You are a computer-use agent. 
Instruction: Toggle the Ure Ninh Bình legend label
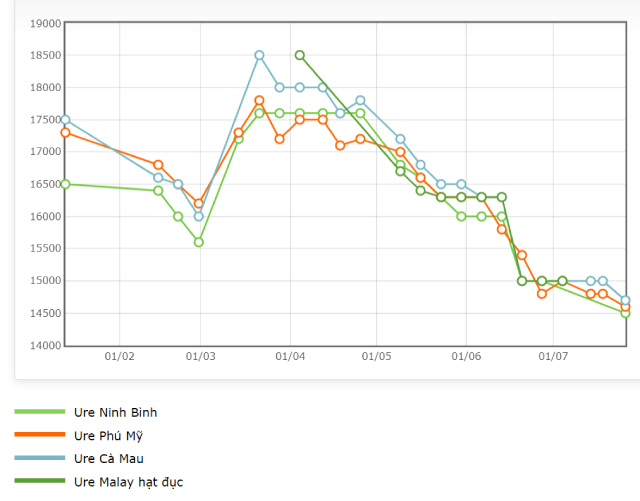click(x=115, y=412)
